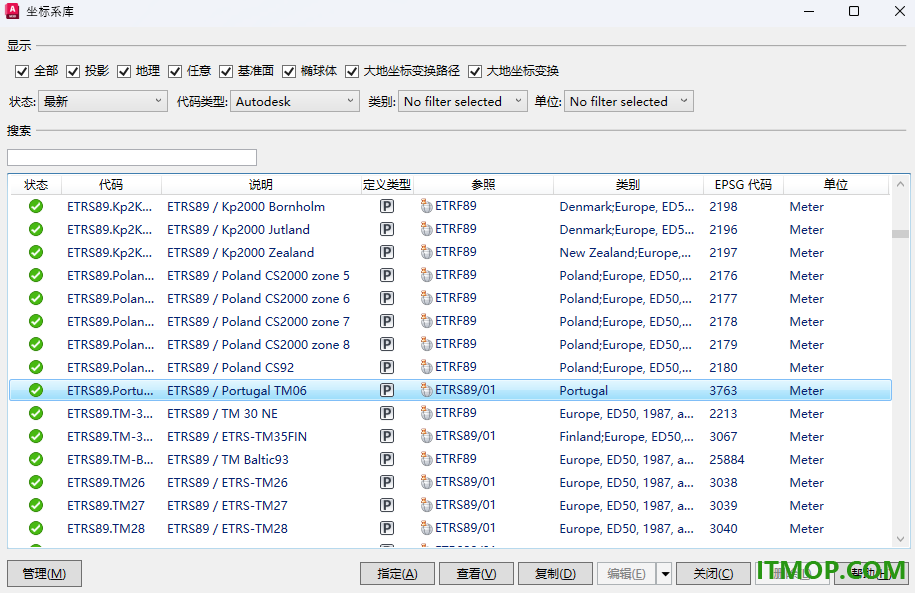Expand the 代码类型 Autodesk dropdown
The height and width of the screenshot is (593, 915).
tap(295, 101)
